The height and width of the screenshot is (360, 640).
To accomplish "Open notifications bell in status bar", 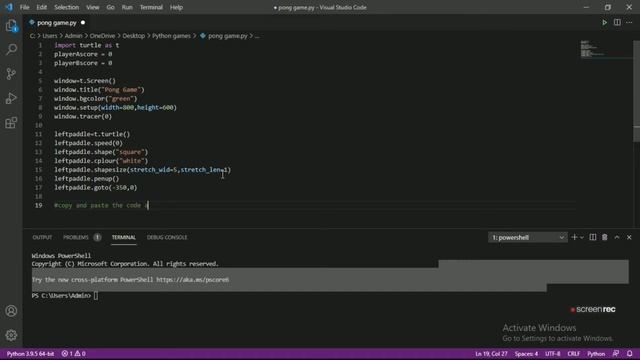I will pos(630,353).
